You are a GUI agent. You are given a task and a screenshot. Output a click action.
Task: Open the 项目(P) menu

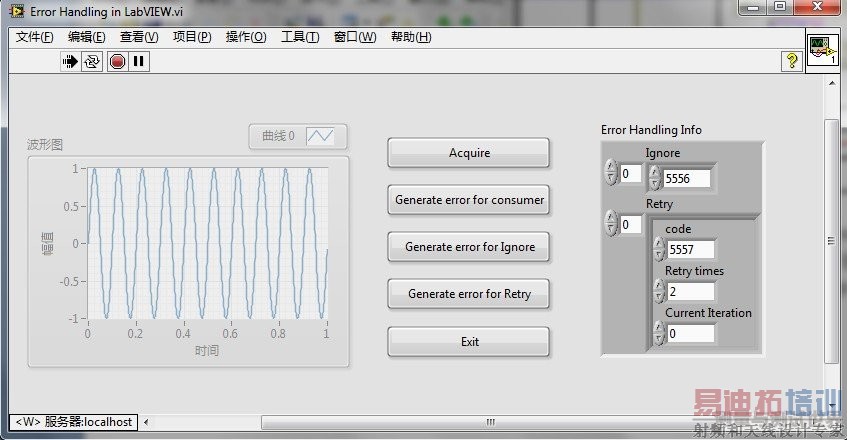click(x=192, y=37)
